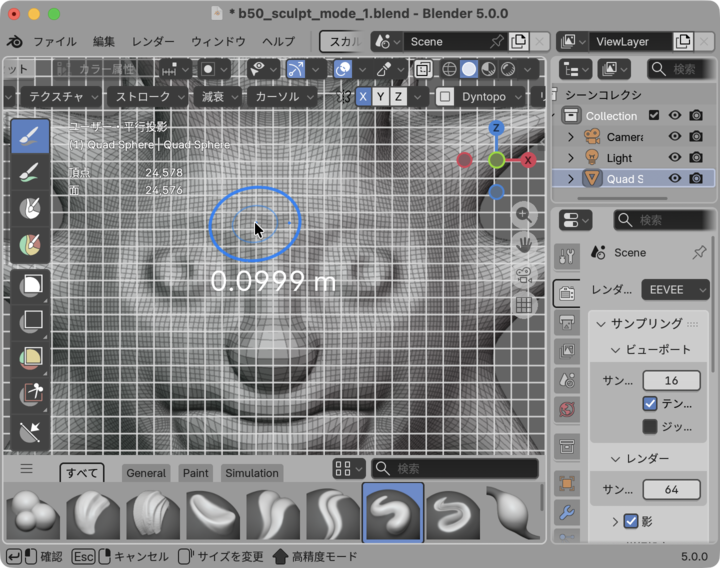Select the Blob three-spheres brush thumbnail
Screen dimensions: 720x568
pyautogui.click(x=33, y=512)
